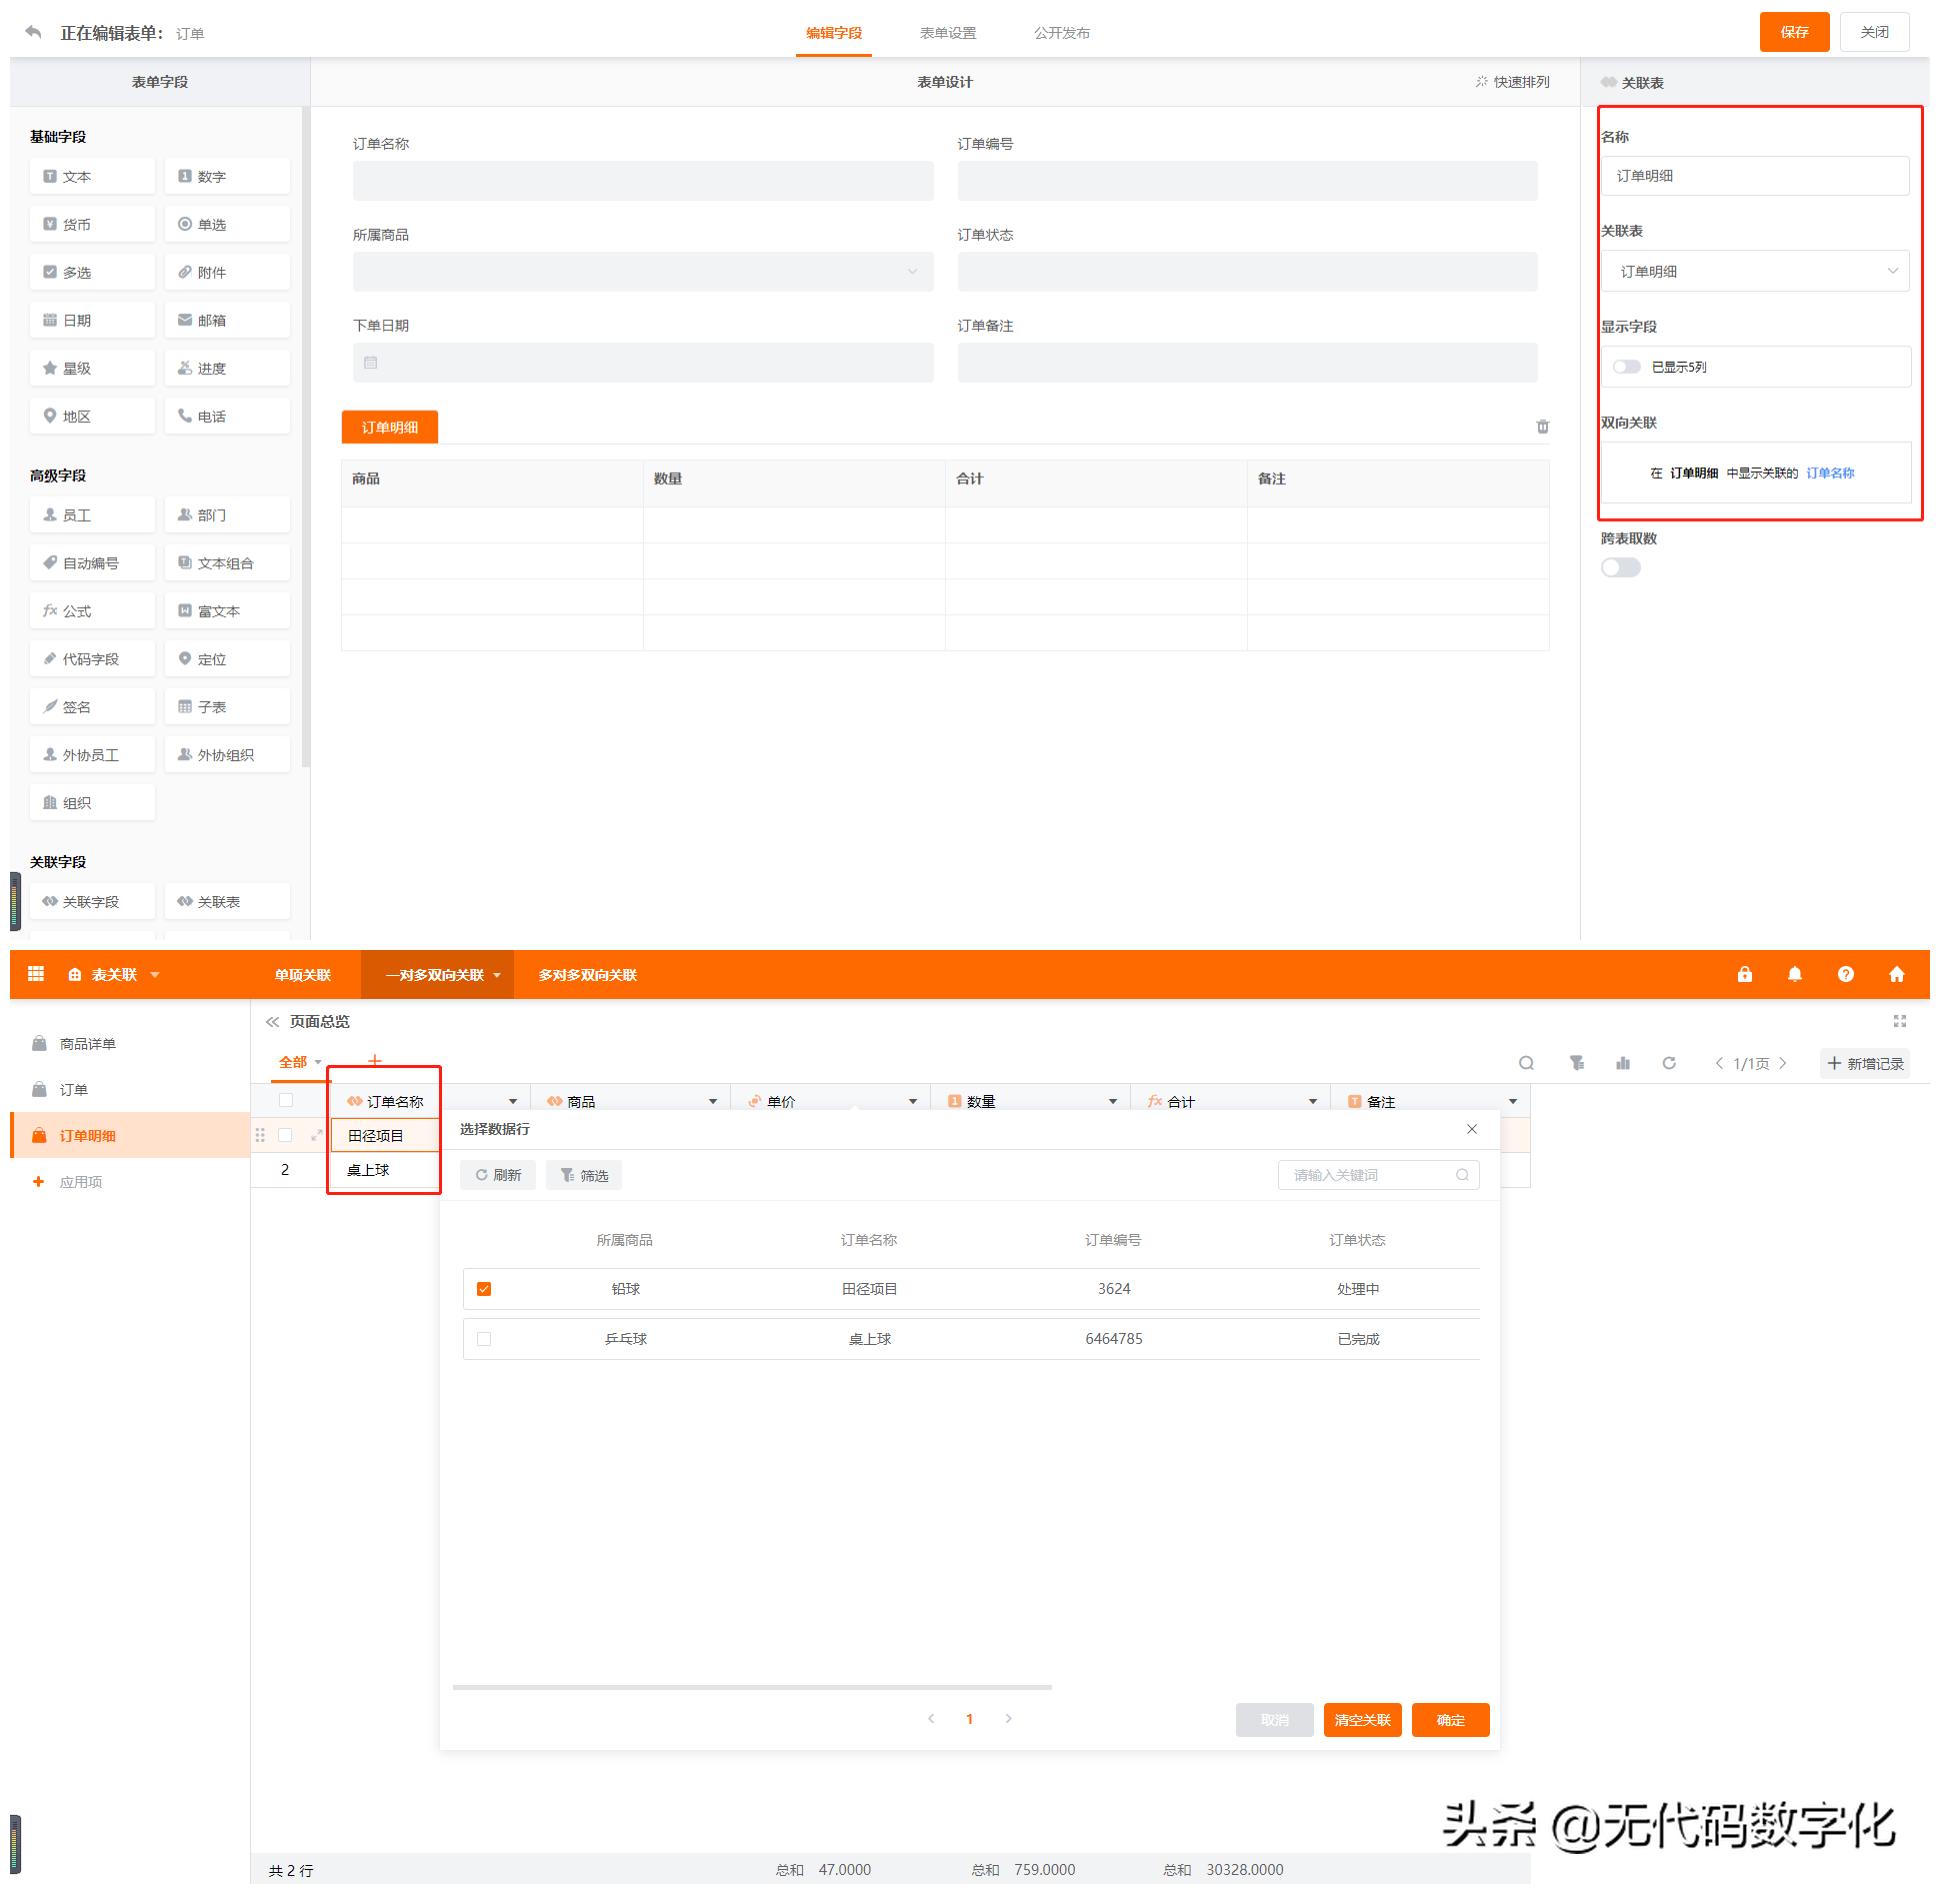Add the 货币 field
Viewport: 1940px width, 1894px height.
coord(92,224)
